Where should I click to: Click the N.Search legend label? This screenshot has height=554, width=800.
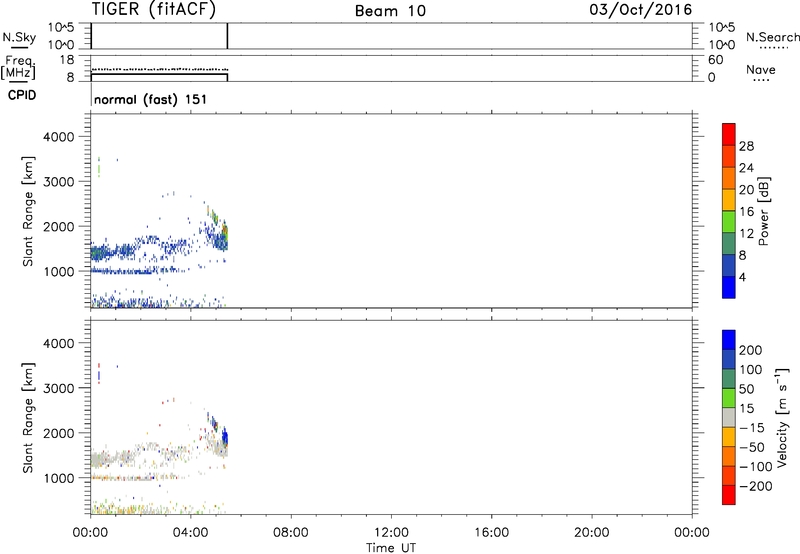pyautogui.click(x=772, y=37)
